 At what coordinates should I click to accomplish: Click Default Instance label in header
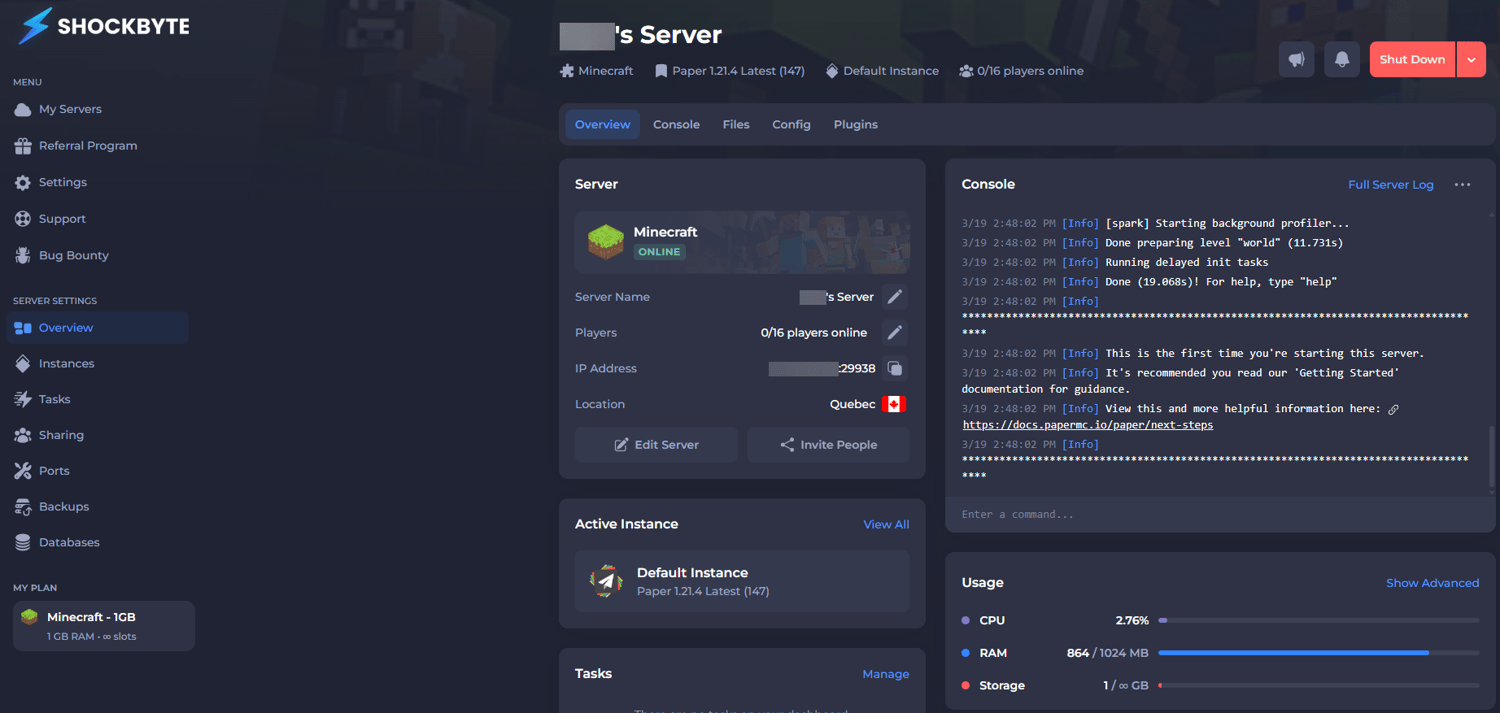point(882,71)
